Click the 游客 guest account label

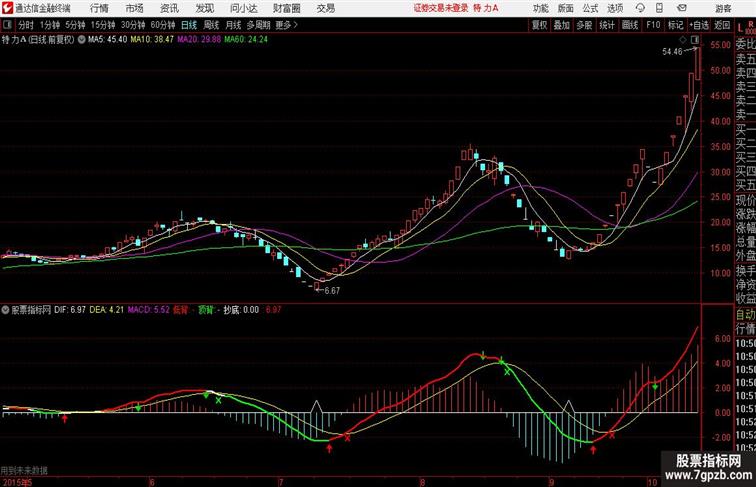click(723, 8)
